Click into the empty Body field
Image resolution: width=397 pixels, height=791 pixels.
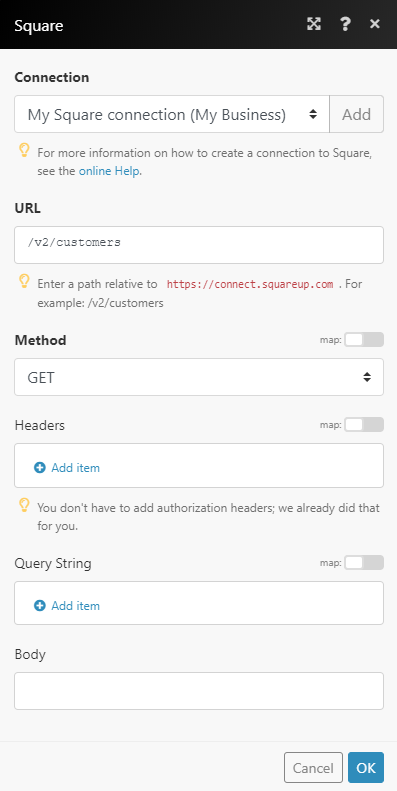[199, 691]
